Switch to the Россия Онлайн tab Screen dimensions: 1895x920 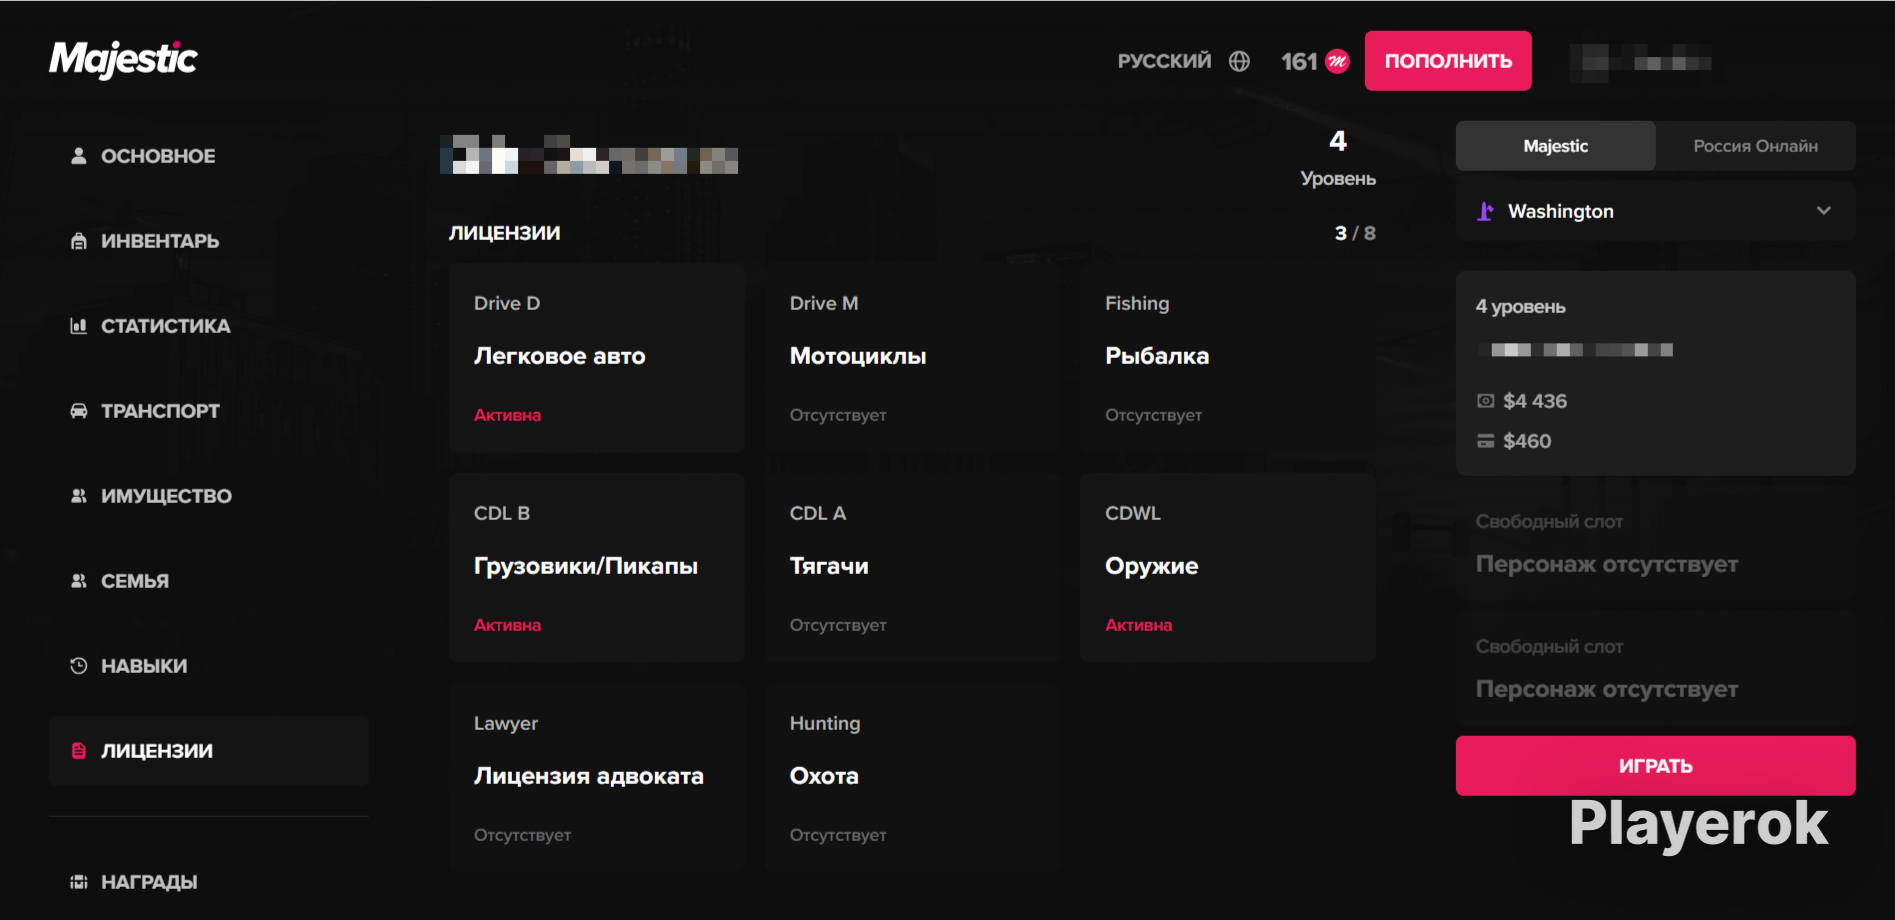[x=1755, y=146]
